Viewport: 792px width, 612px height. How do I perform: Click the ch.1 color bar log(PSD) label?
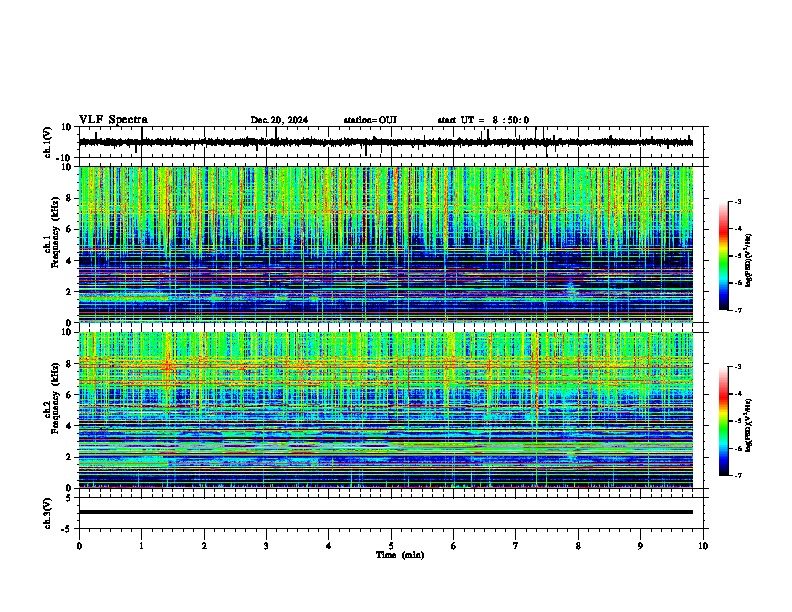point(748,260)
